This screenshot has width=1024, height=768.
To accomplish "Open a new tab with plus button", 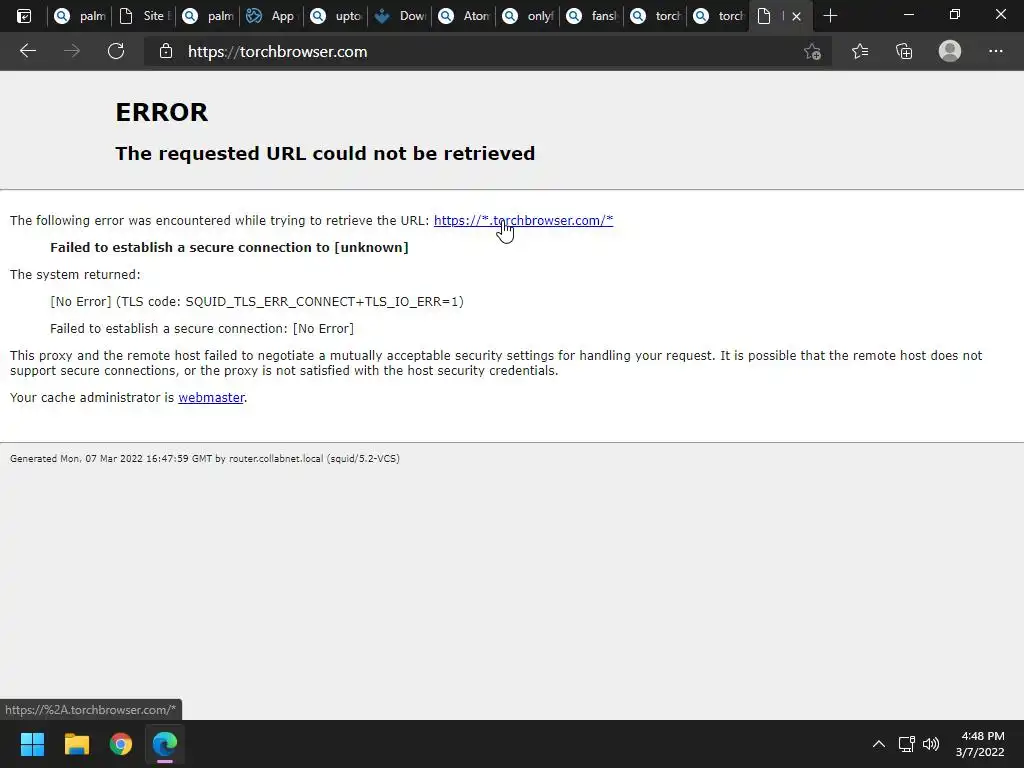I will tap(830, 16).
